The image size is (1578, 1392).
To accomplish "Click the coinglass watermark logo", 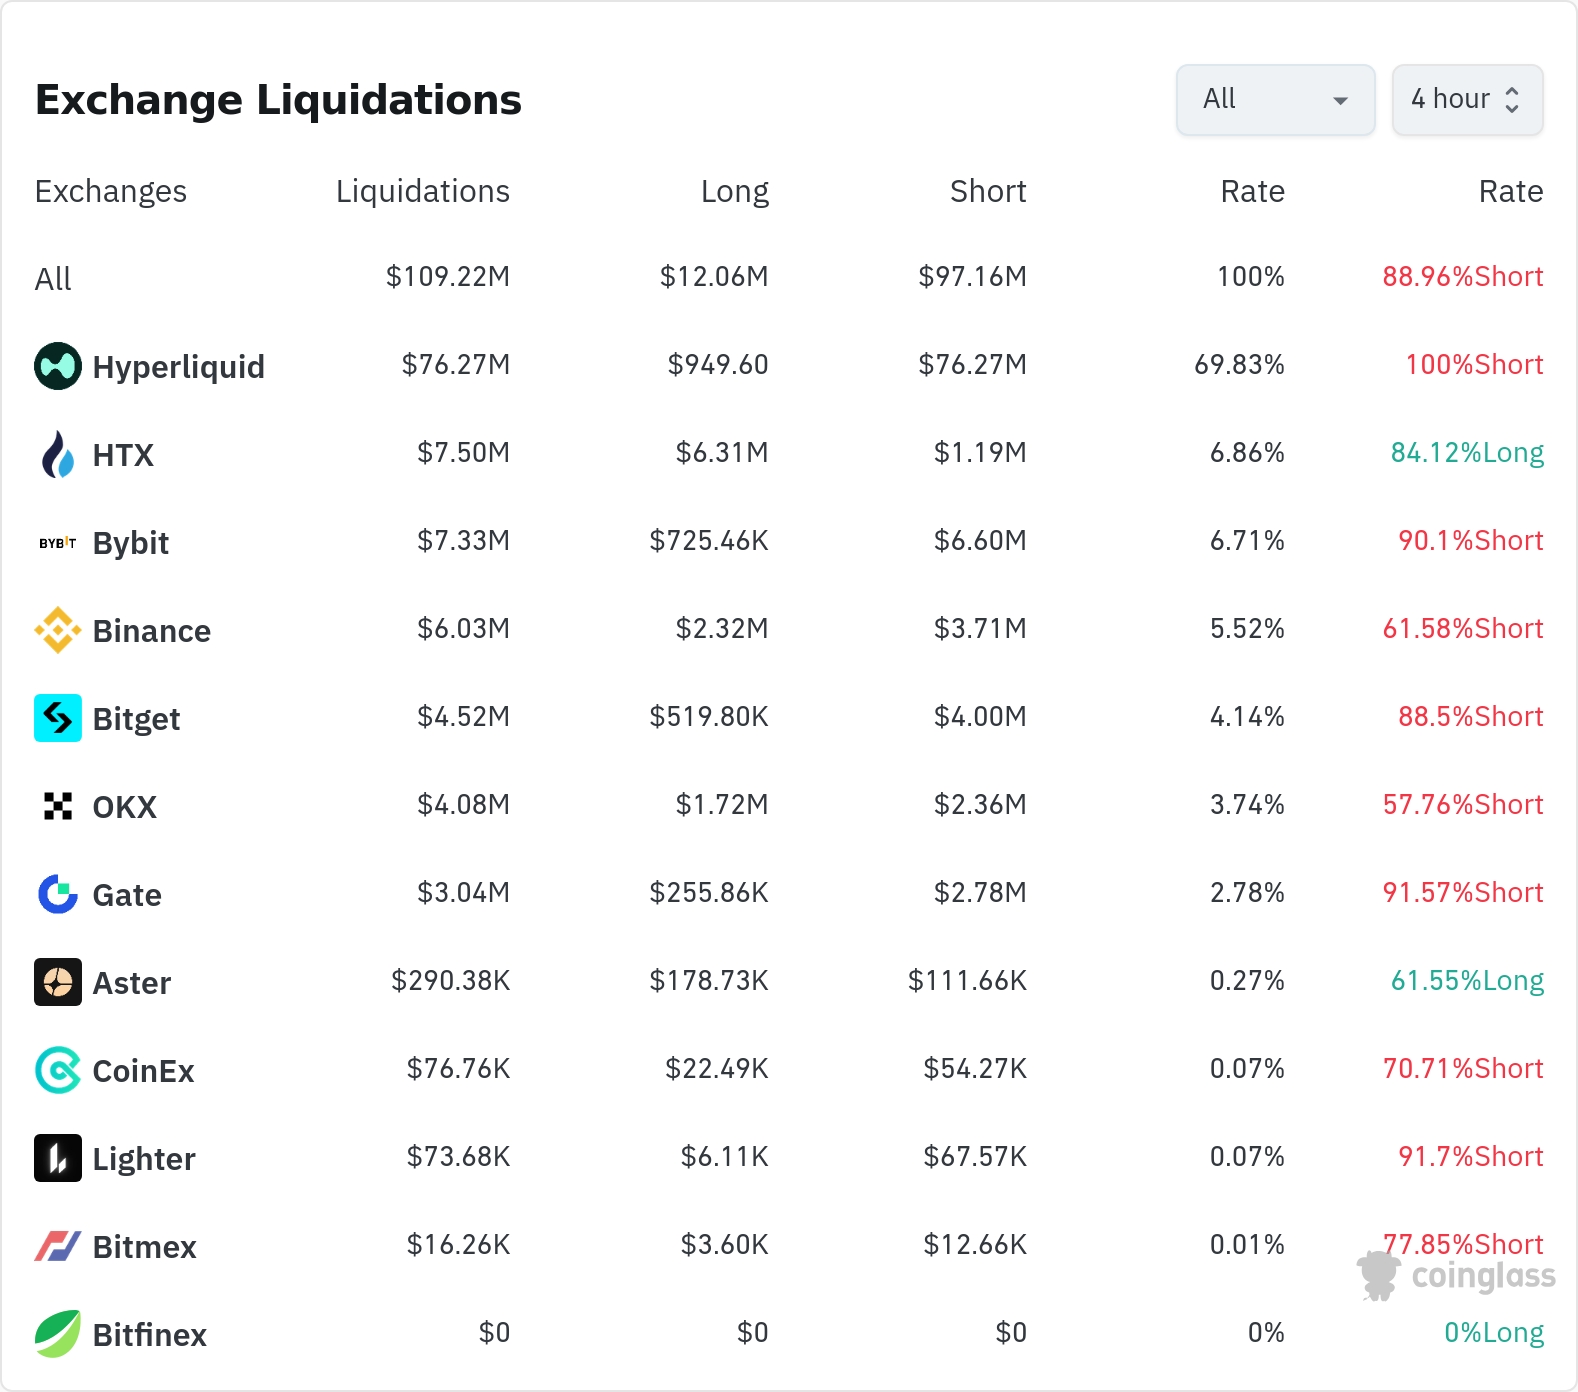I will coord(1457,1276).
